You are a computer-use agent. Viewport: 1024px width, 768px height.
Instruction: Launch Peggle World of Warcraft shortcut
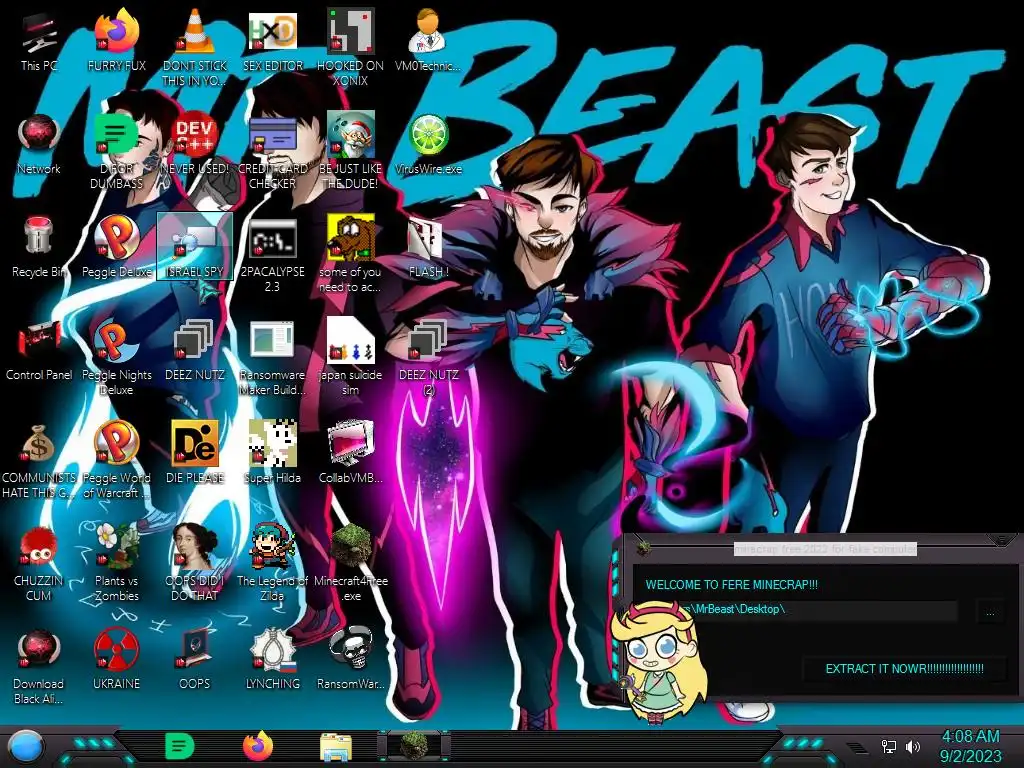point(116,461)
